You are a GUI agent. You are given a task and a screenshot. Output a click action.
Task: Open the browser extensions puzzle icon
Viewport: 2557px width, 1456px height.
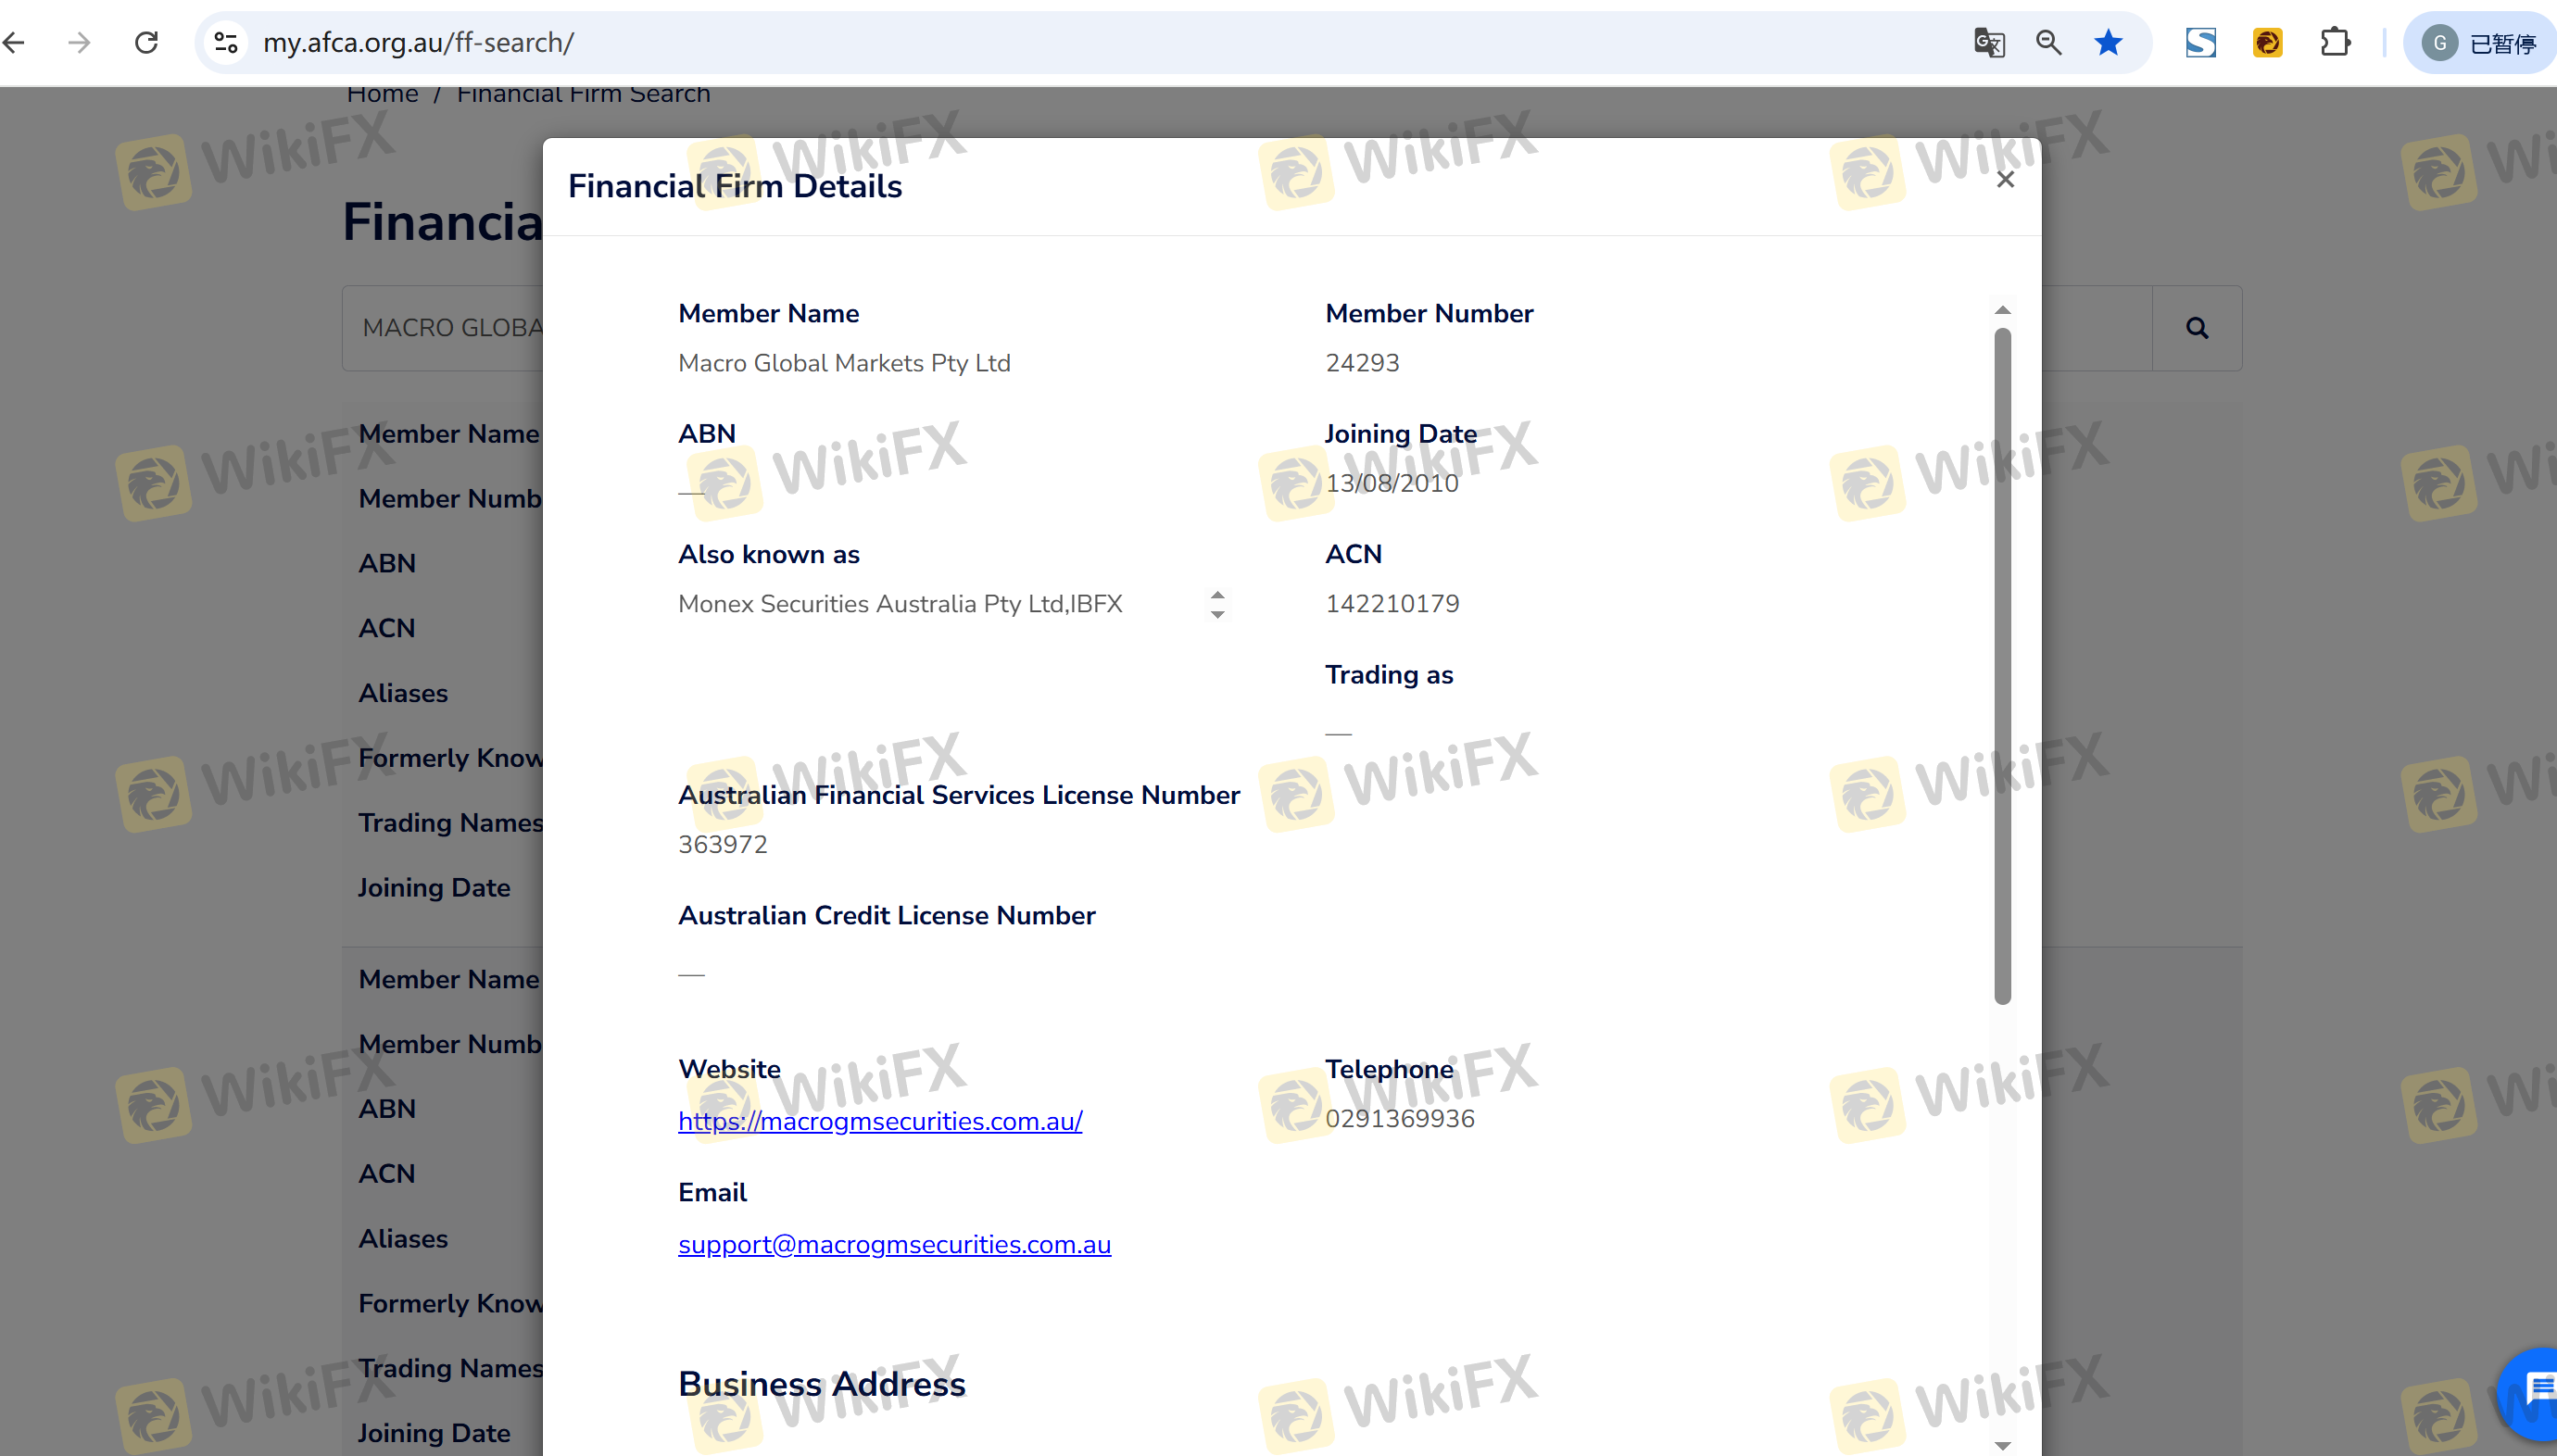2334,42
